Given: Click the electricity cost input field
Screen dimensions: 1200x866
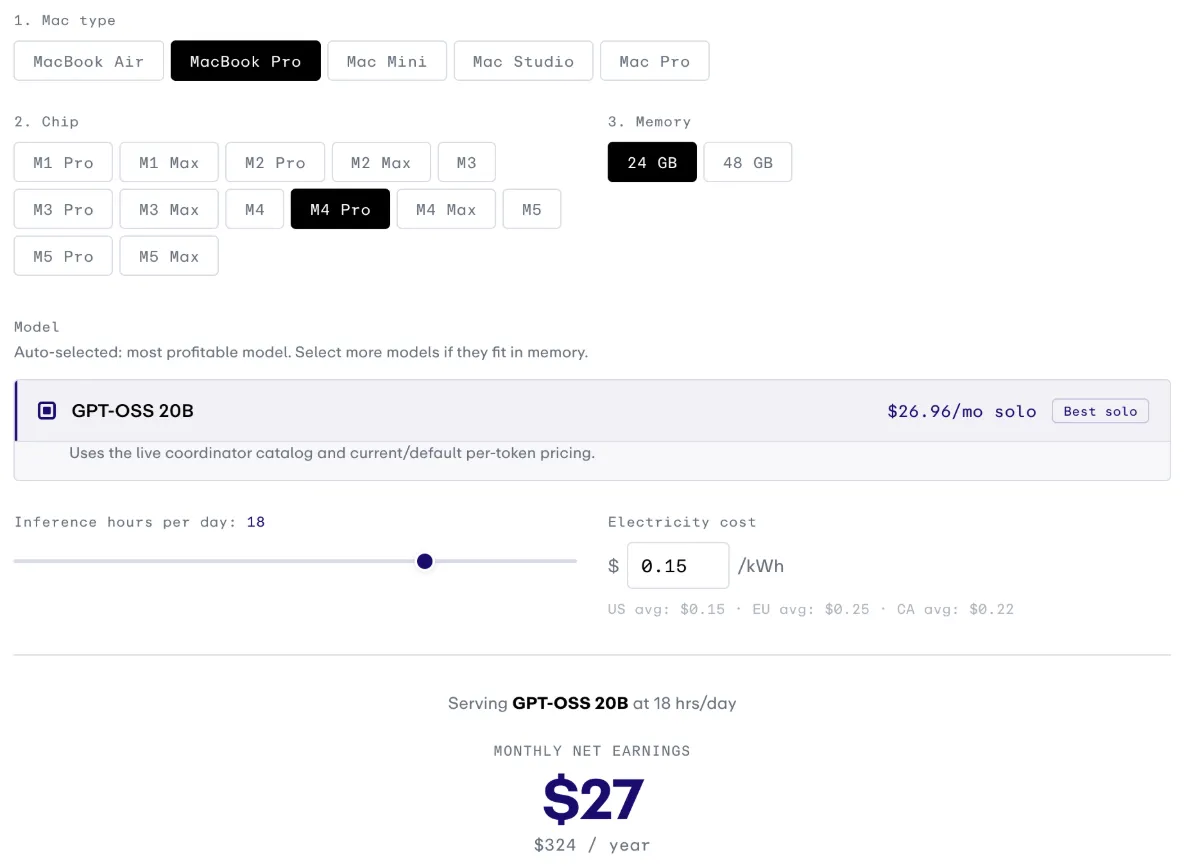Looking at the screenshot, I should (x=678, y=566).
